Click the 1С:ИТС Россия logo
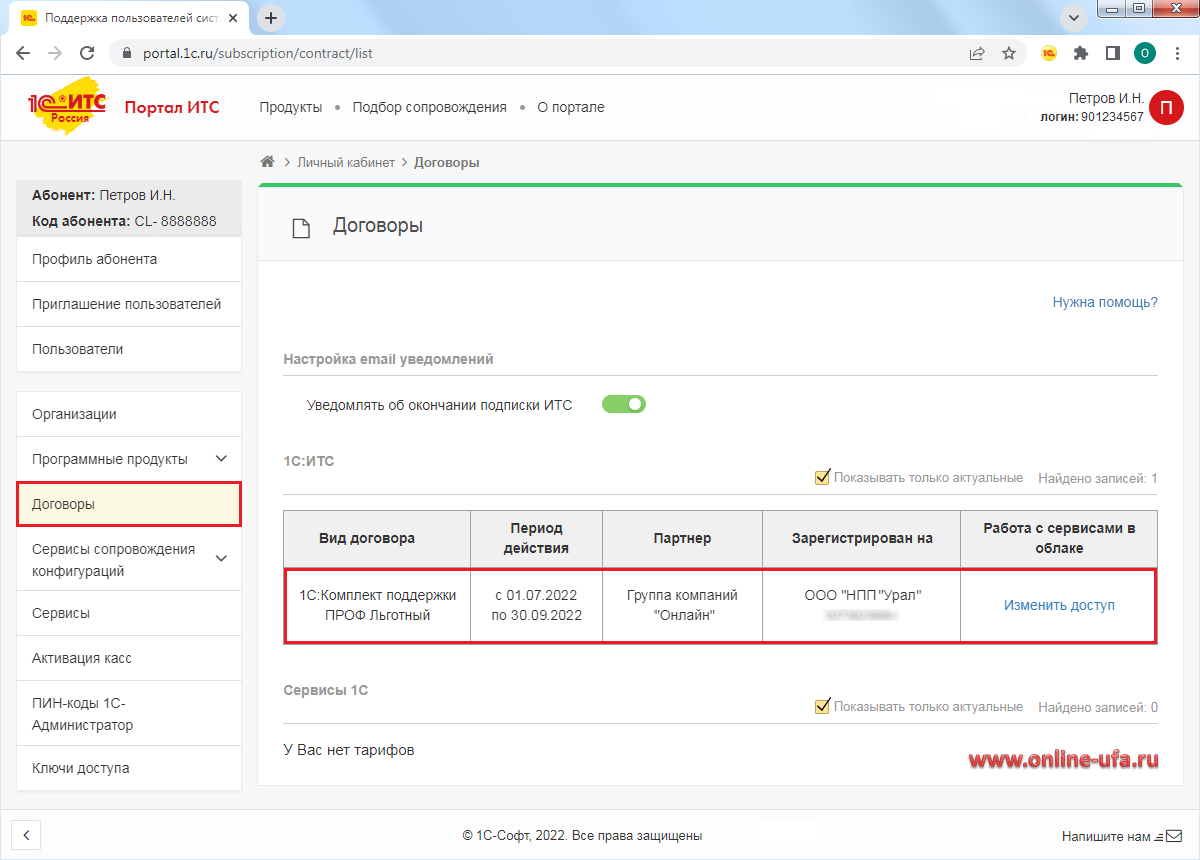 [66, 107]
